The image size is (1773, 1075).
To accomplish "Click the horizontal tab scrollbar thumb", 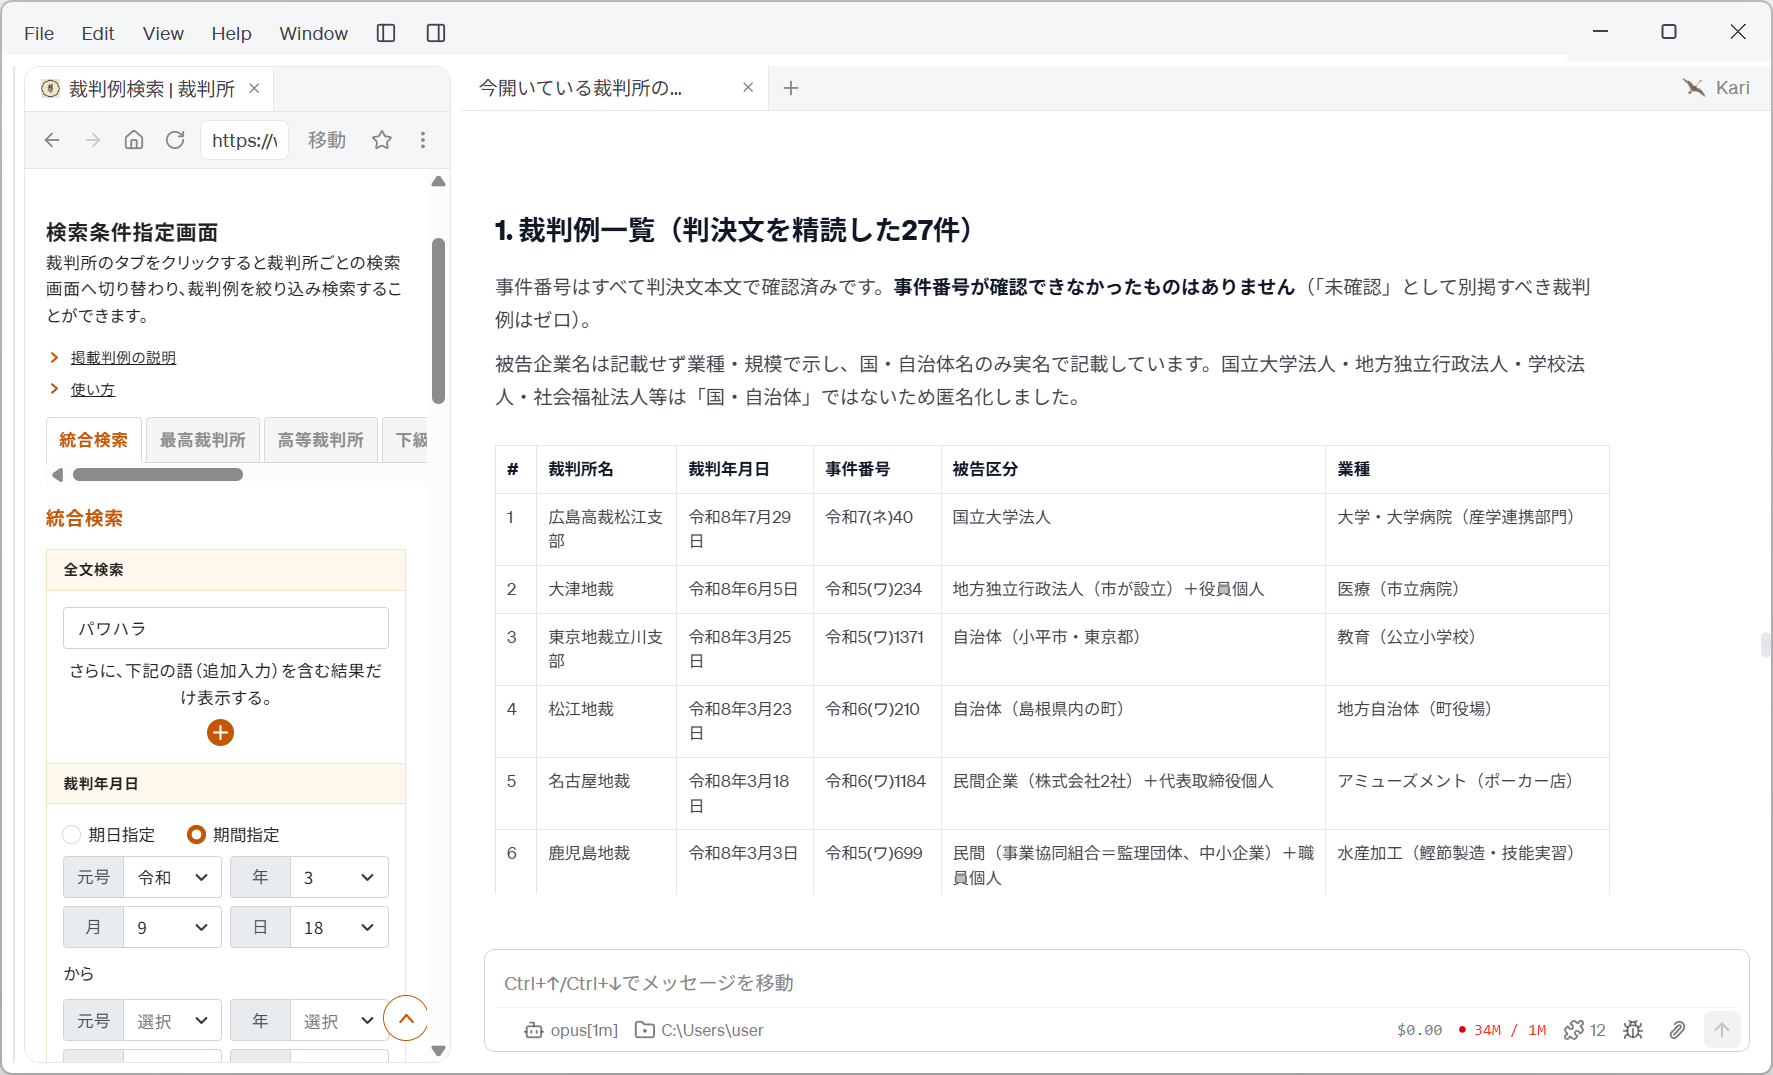I will tap(158, 474).
